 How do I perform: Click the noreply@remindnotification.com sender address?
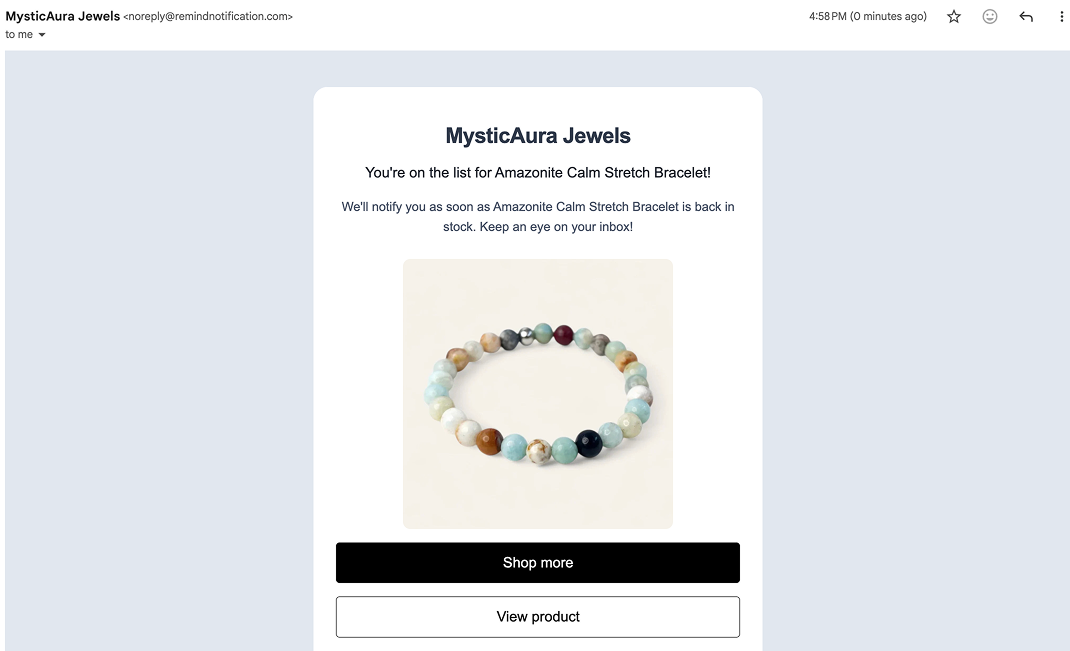click(208, 16)
